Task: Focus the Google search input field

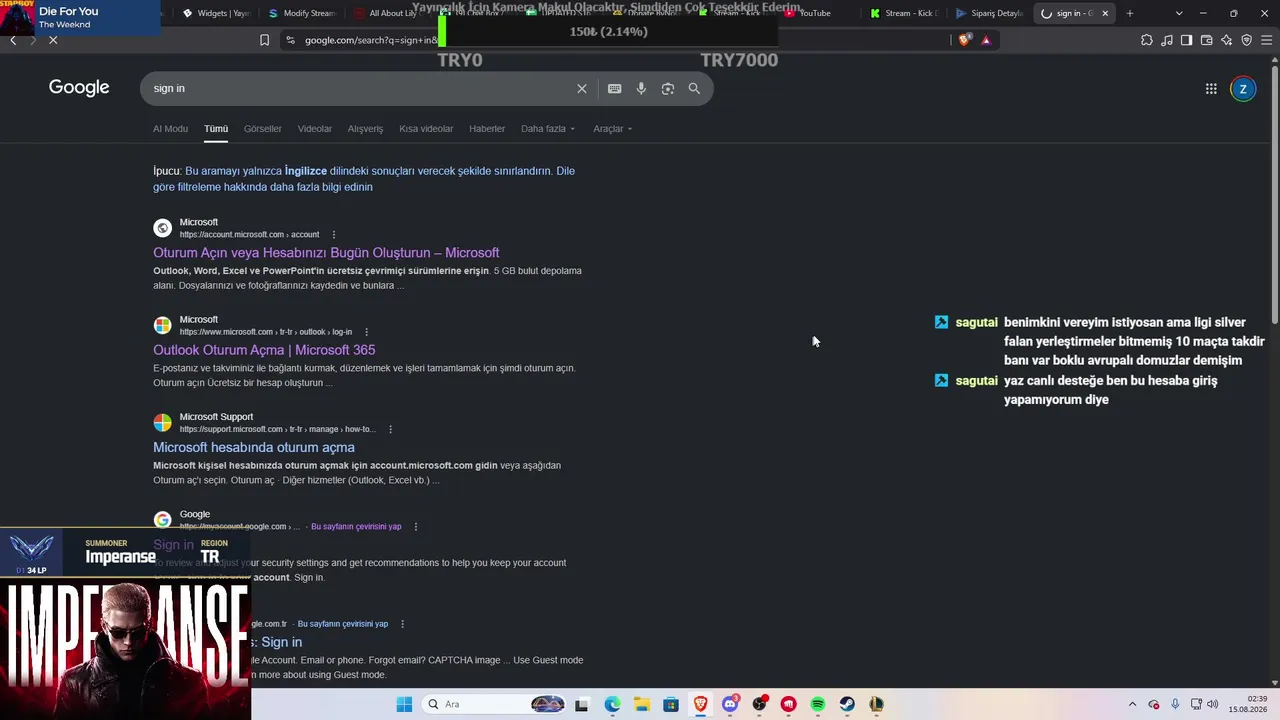Action: click(360, 89)
